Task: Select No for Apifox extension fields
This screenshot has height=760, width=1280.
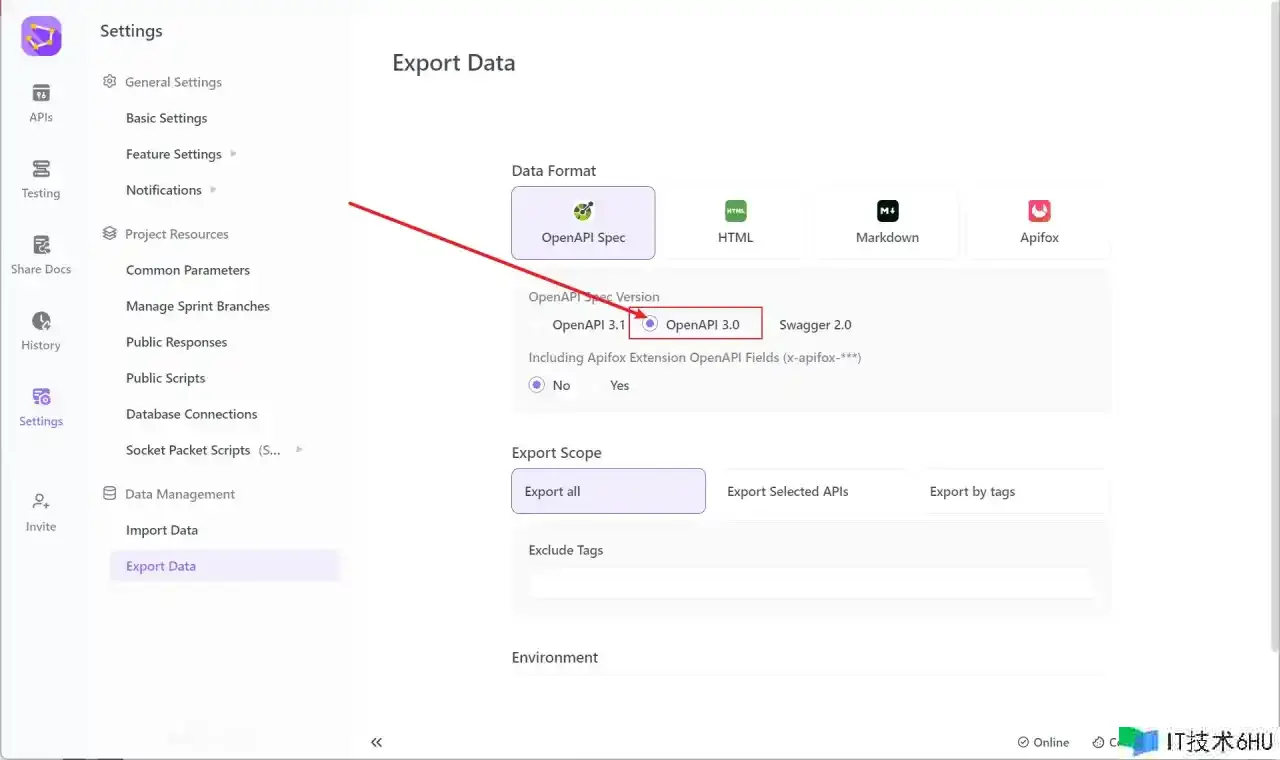Action: pos(537,385)
